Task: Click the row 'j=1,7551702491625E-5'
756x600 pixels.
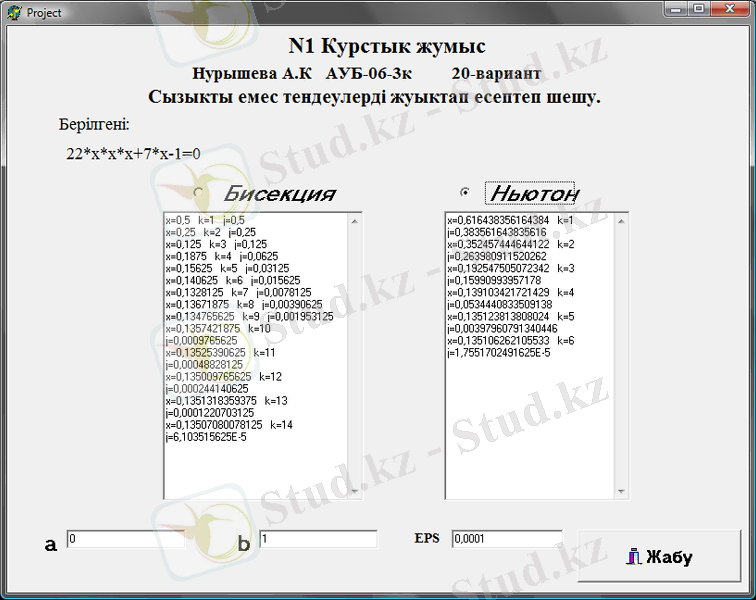Action: (499, 353)
